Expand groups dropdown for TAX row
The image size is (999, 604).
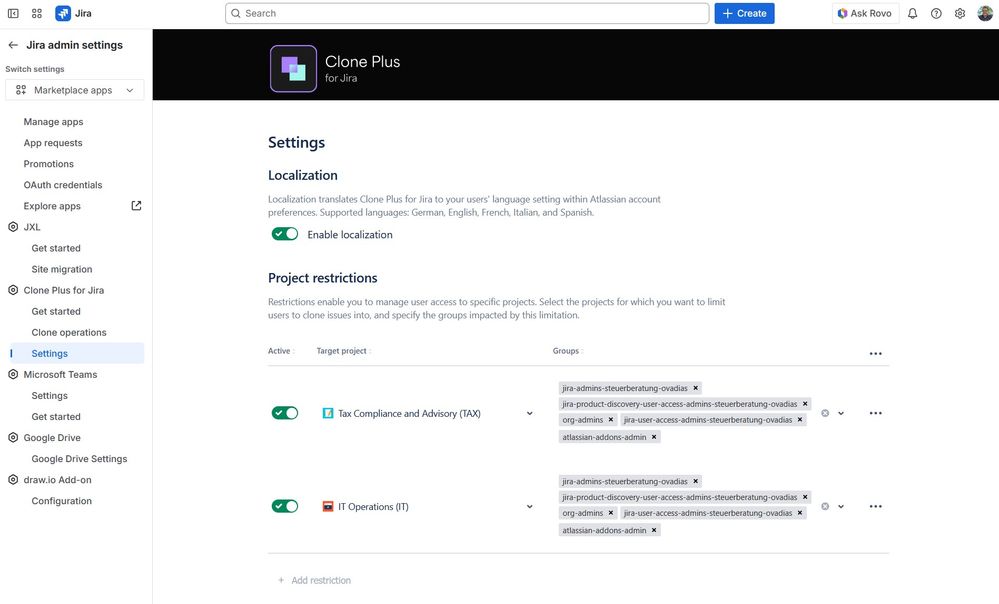[x=841, y=413]
